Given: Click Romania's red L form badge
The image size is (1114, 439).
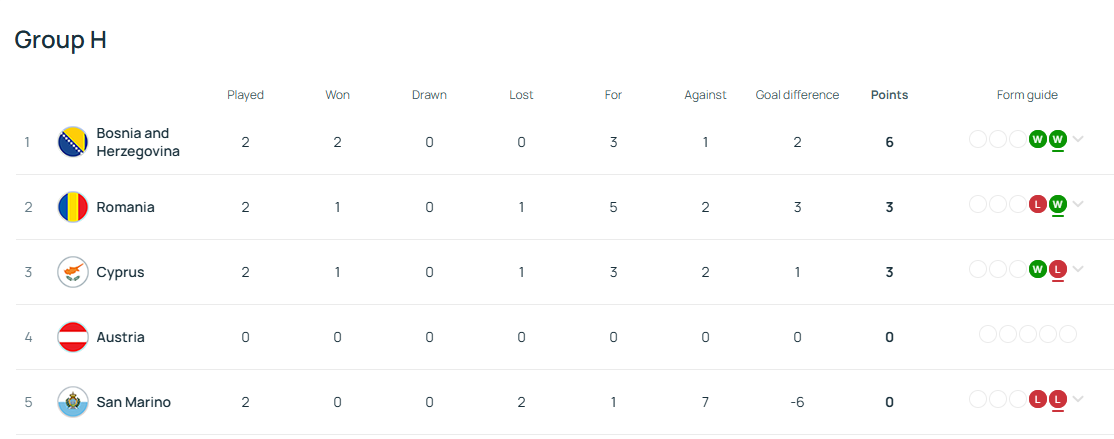Looking at the screenshot, I should [1037, 204].
